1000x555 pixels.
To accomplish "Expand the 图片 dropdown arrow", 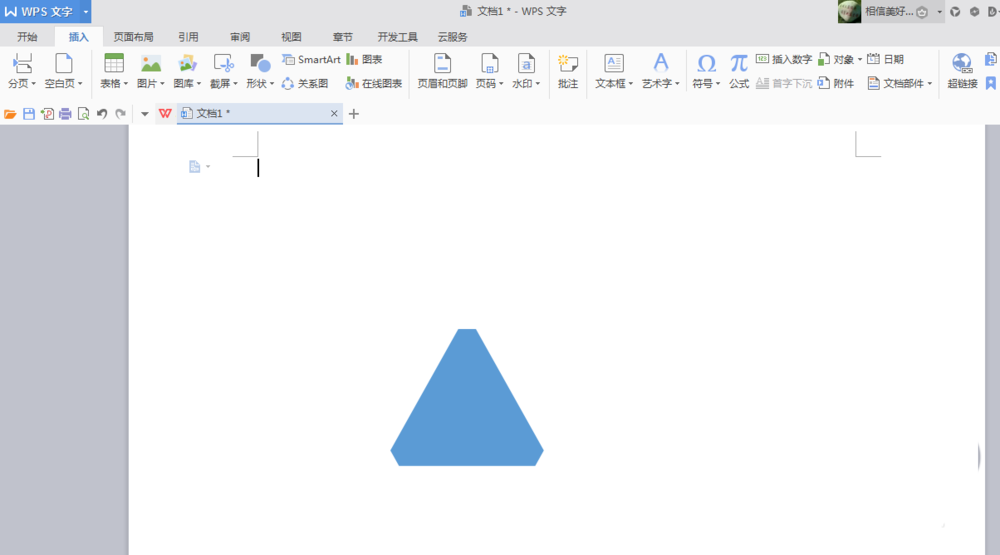I will 162,84.
